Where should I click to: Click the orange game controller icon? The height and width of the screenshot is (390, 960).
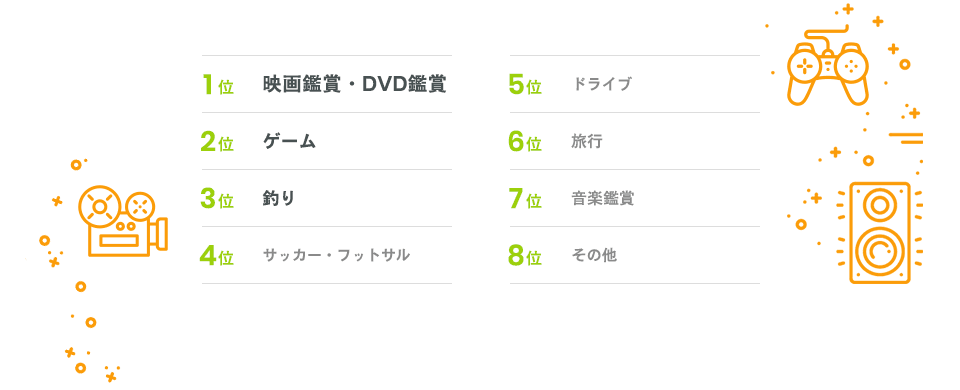(x=828, y=68)
